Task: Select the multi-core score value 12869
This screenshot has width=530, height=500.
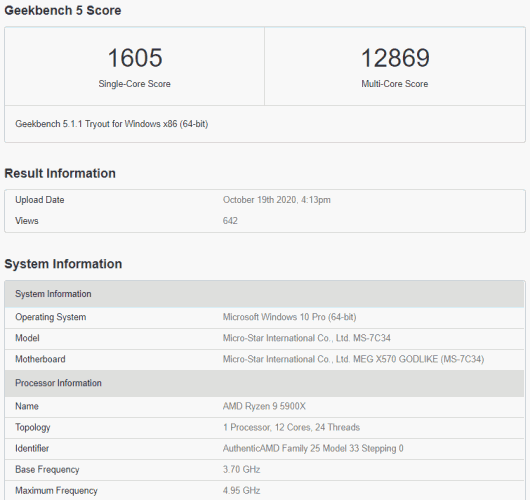Action: click(x=395, y=57)
